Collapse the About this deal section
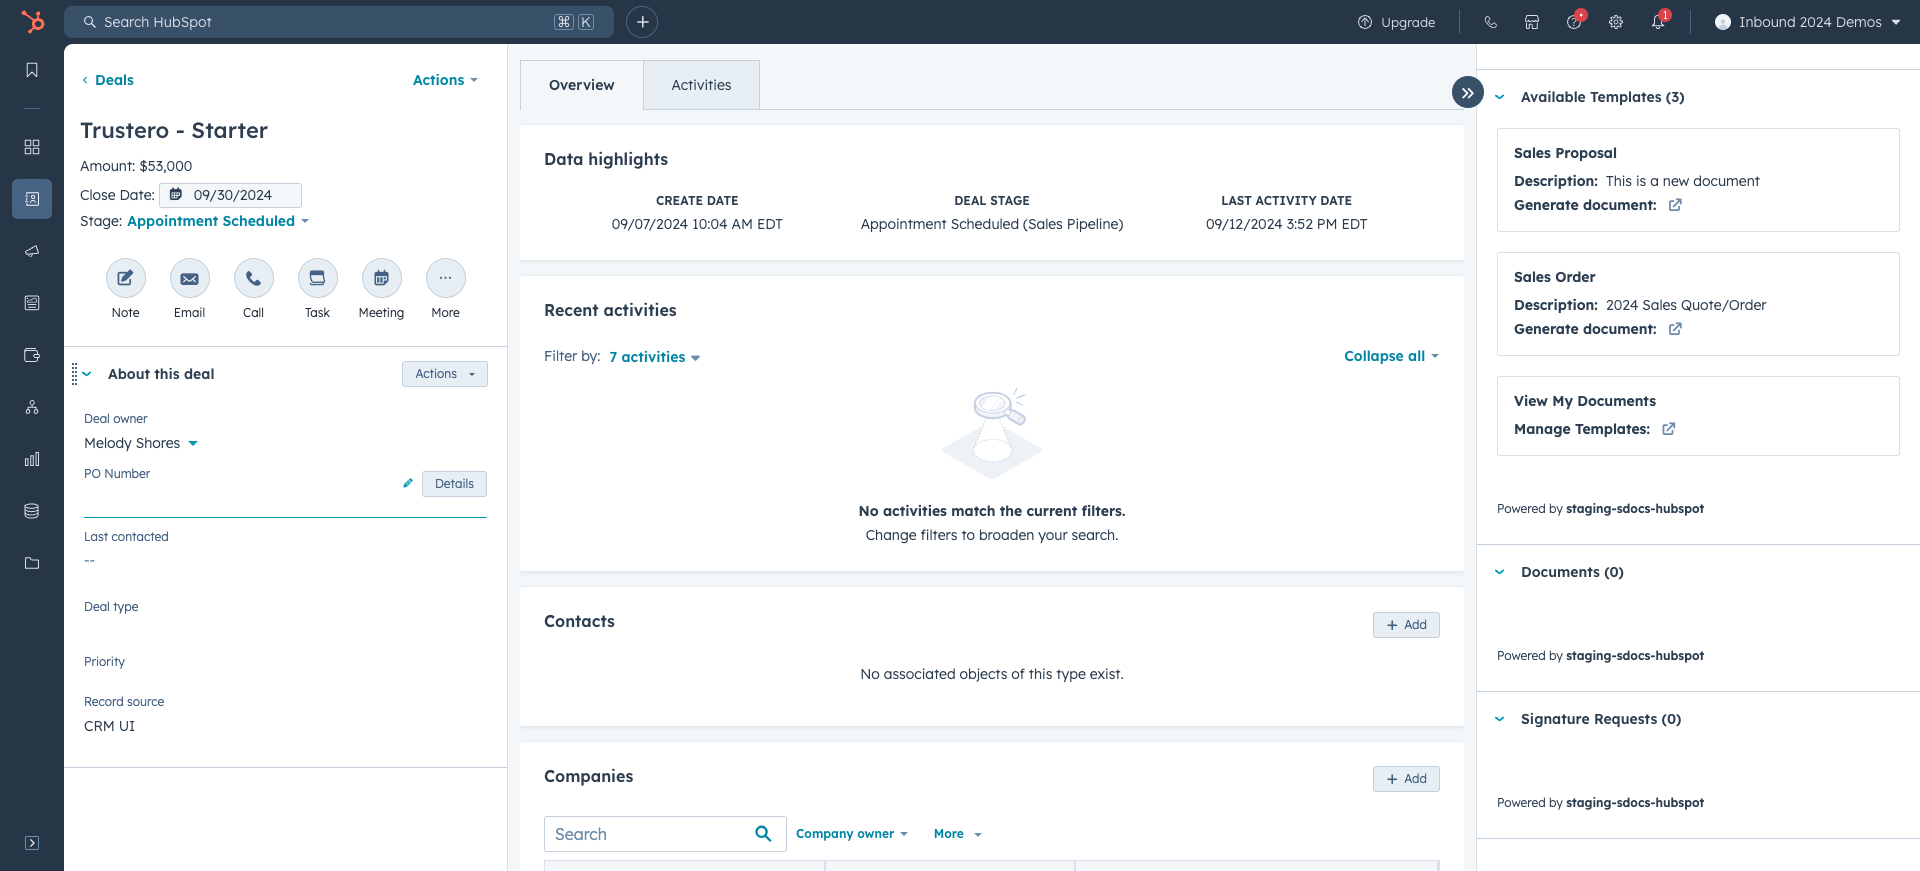 click(x=88, y=374)
